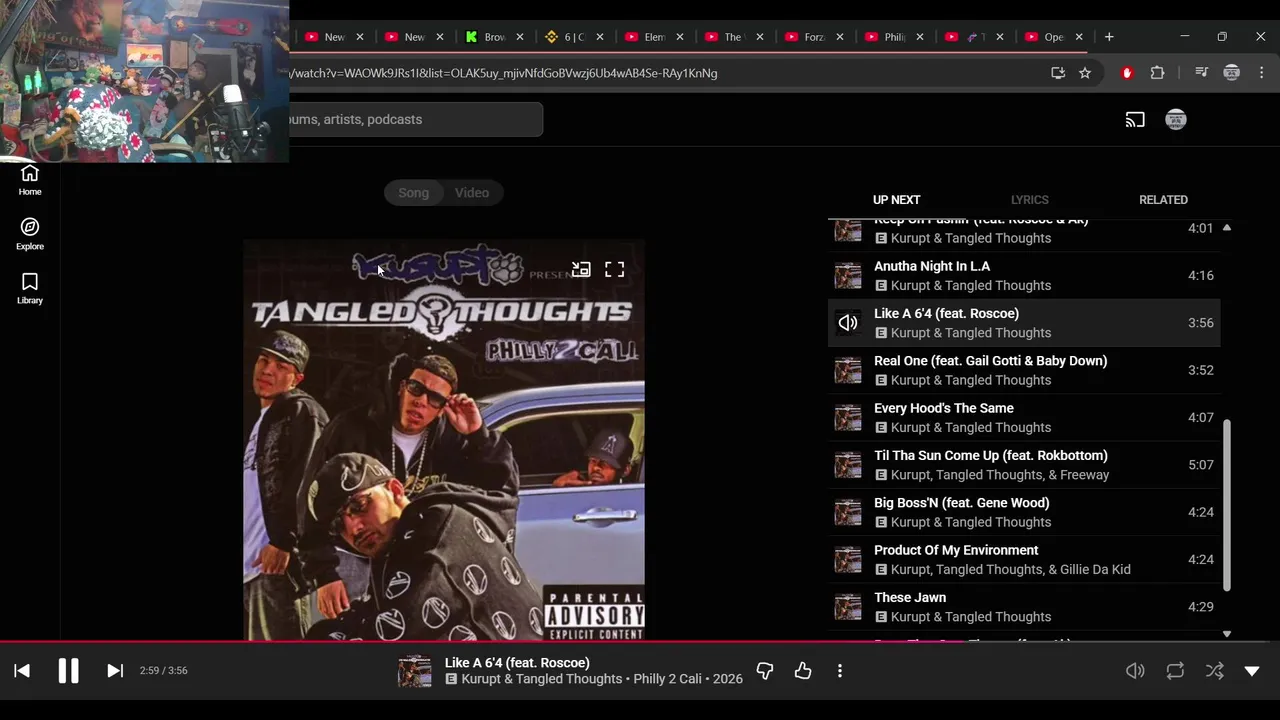Screen dimensions: 1280x720
Task: Open the red ad-blocker extension icon
Action: point(1127,73)
